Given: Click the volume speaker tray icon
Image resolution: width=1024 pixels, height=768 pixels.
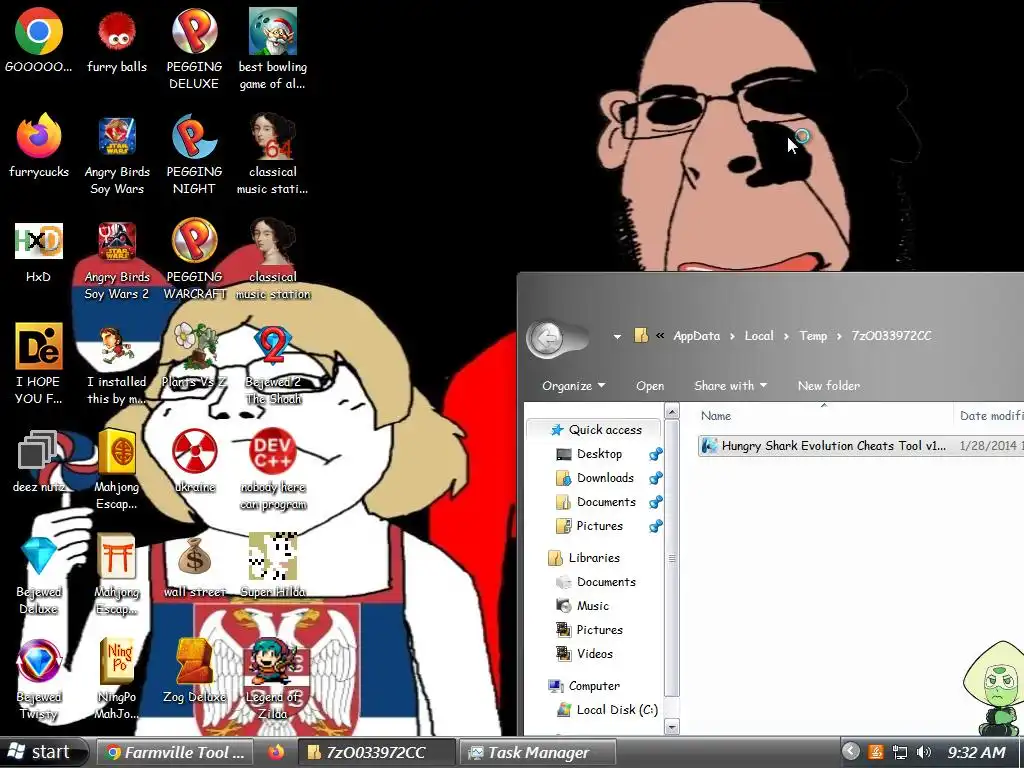Looking at the screenshot, I should point(923,752).
